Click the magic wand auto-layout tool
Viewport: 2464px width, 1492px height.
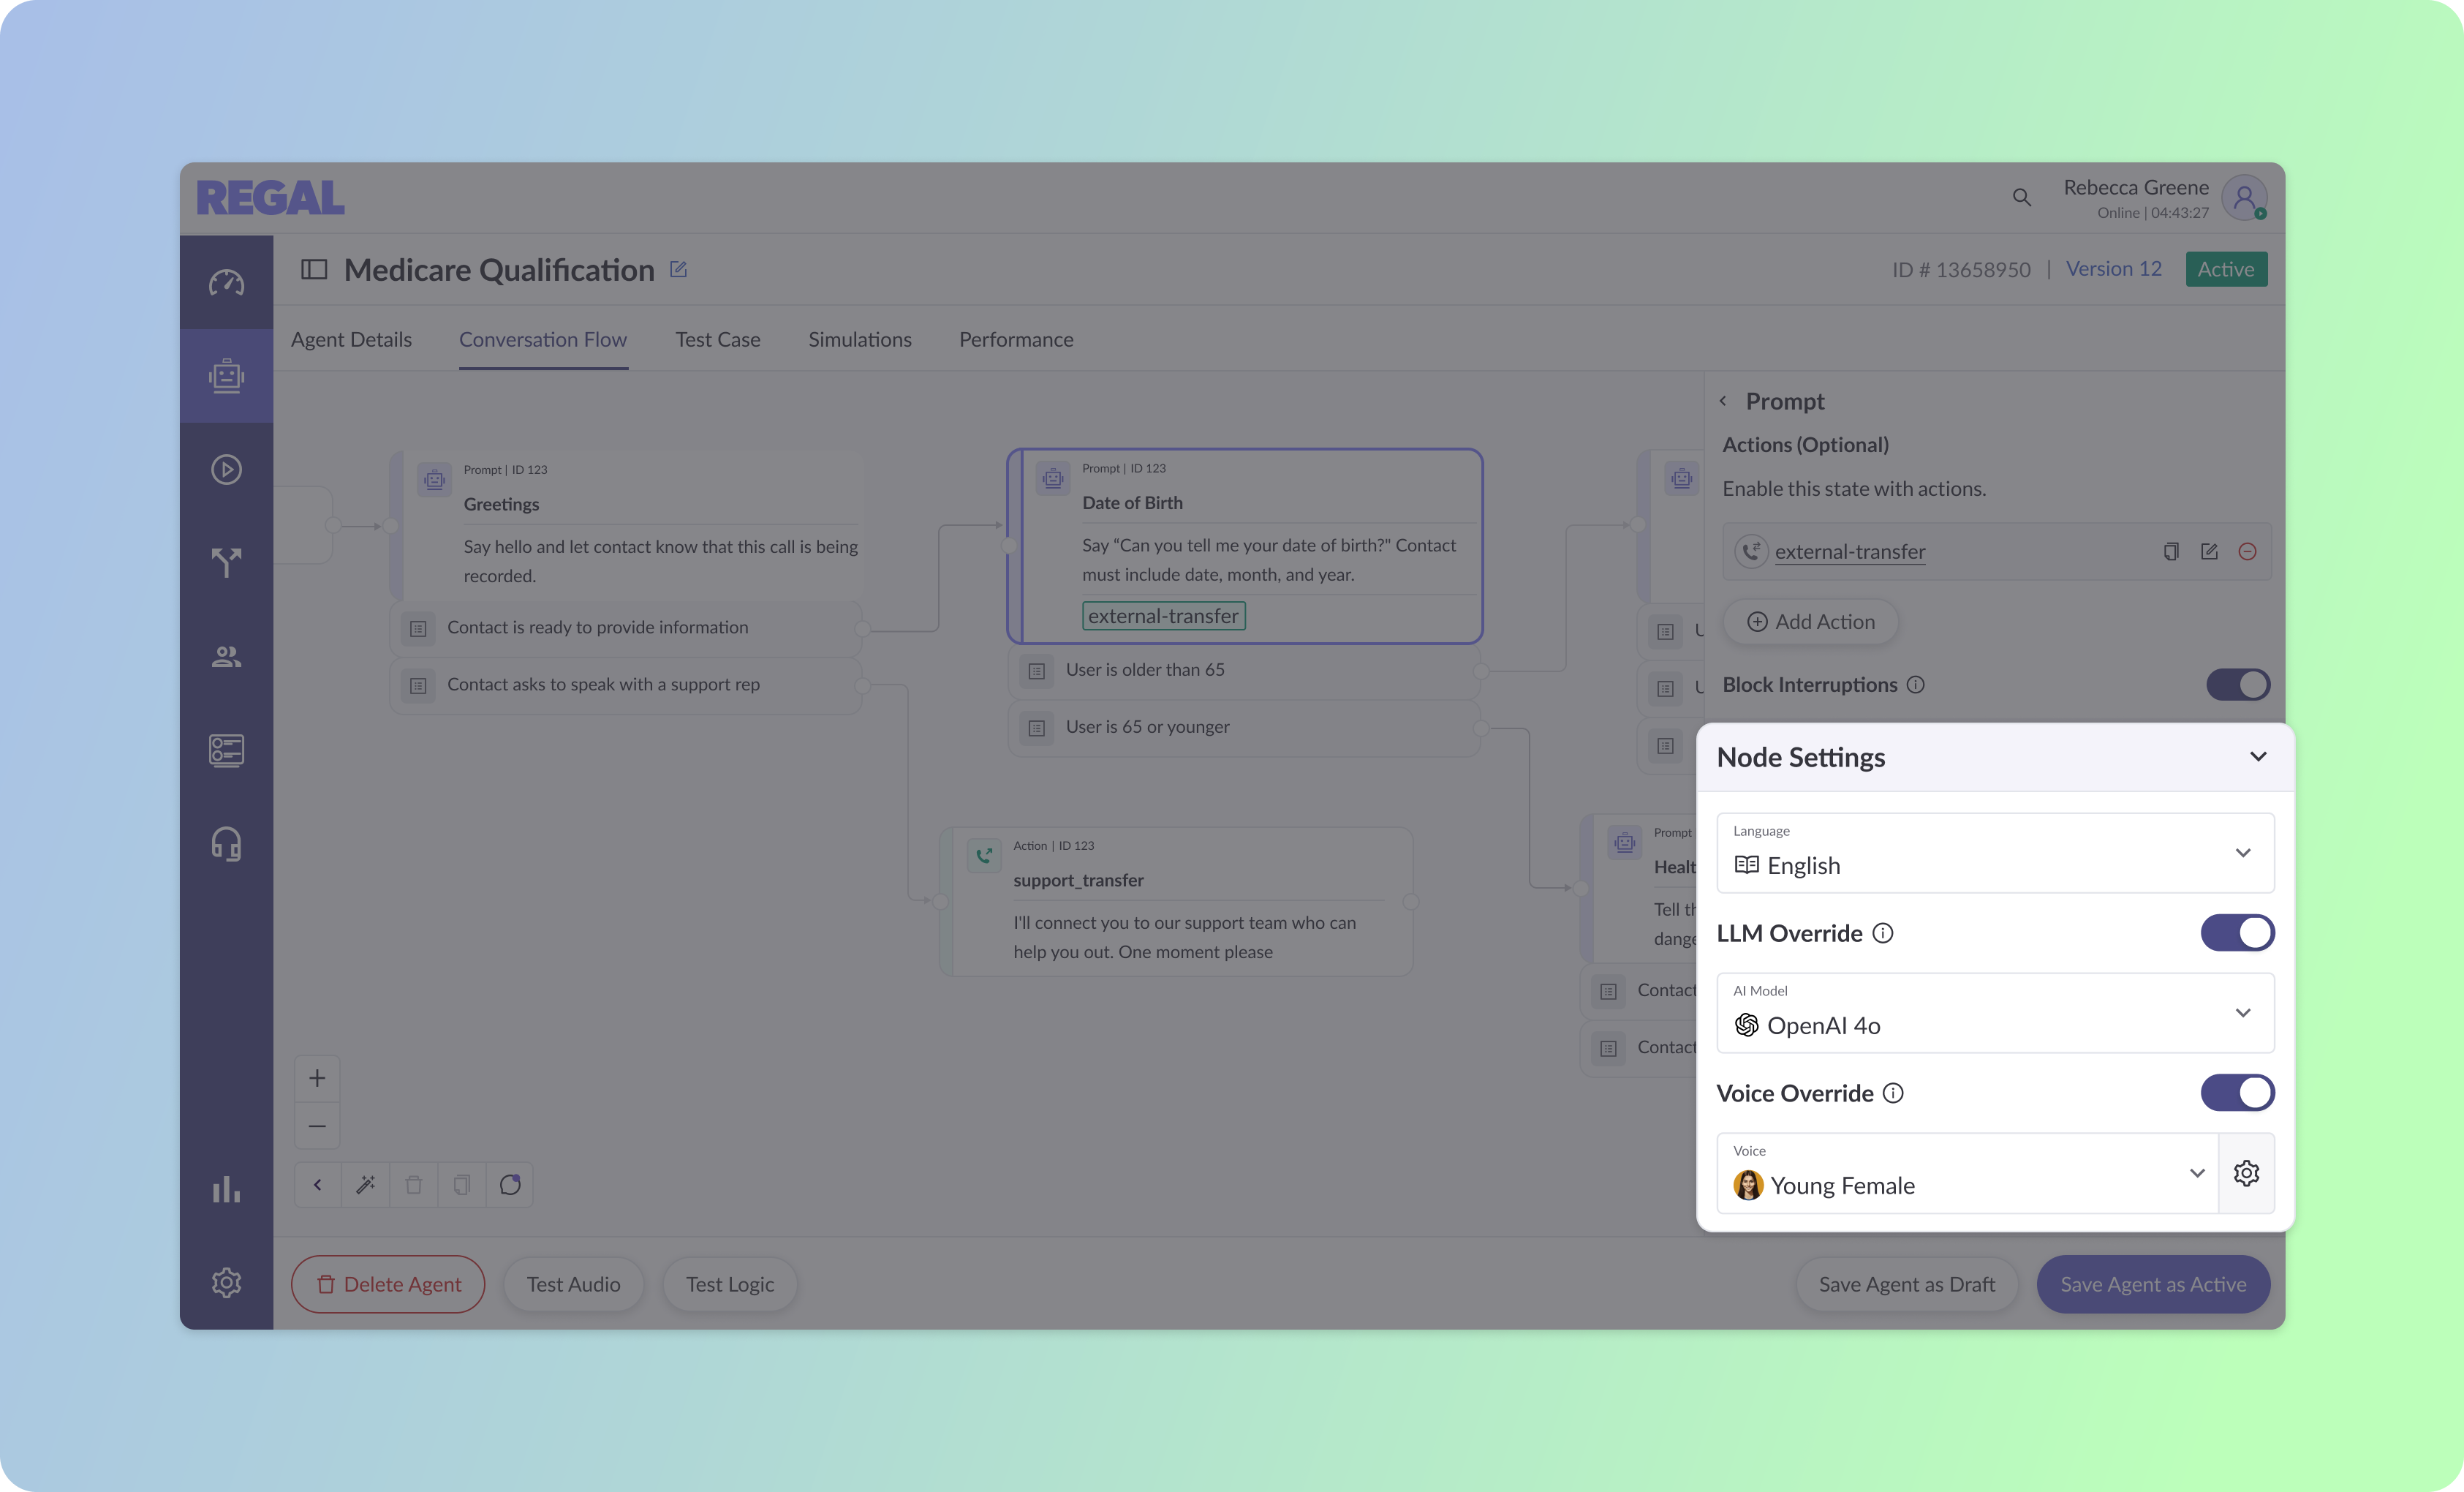click(365, 1185)
